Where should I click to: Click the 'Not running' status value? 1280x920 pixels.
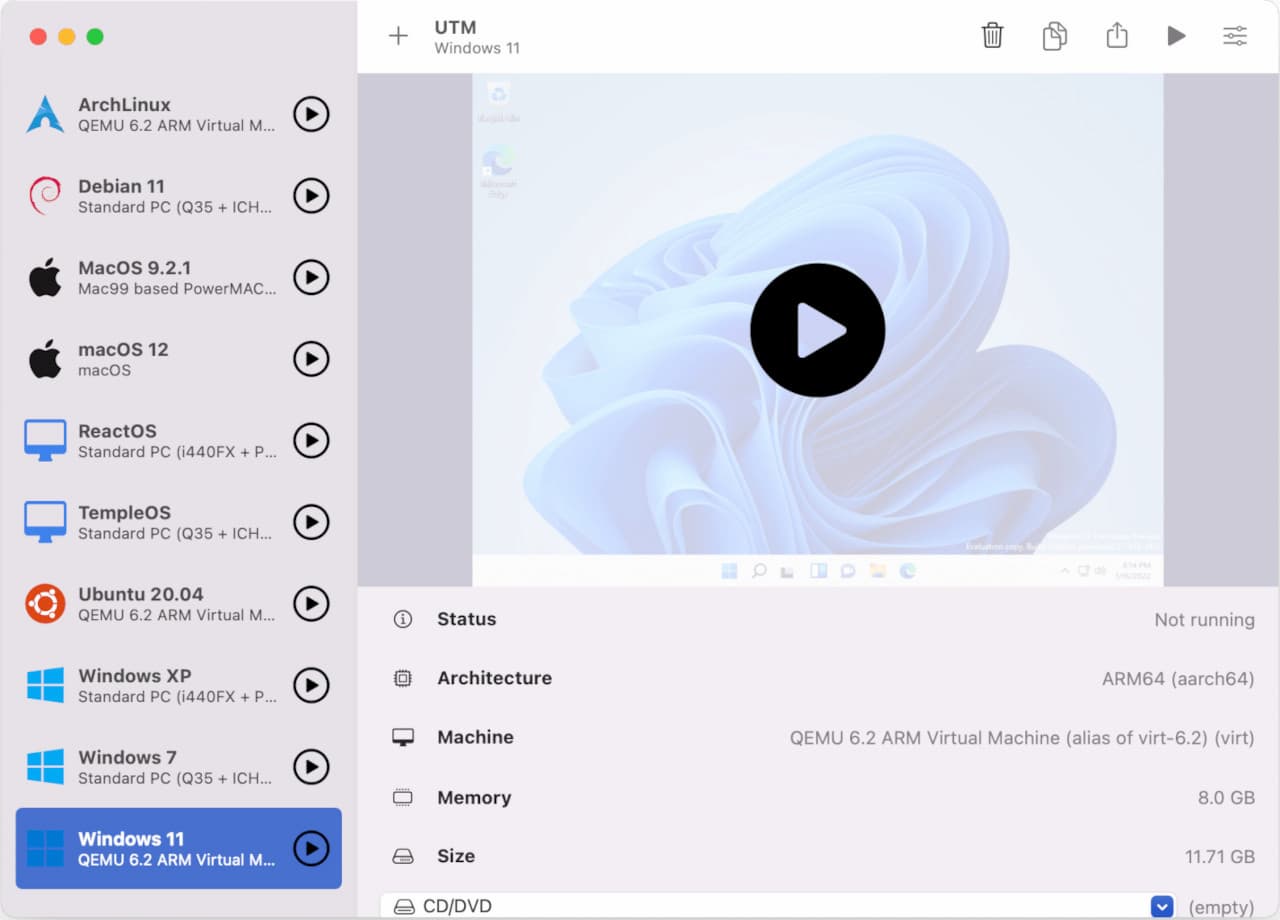click(1204, 620)
